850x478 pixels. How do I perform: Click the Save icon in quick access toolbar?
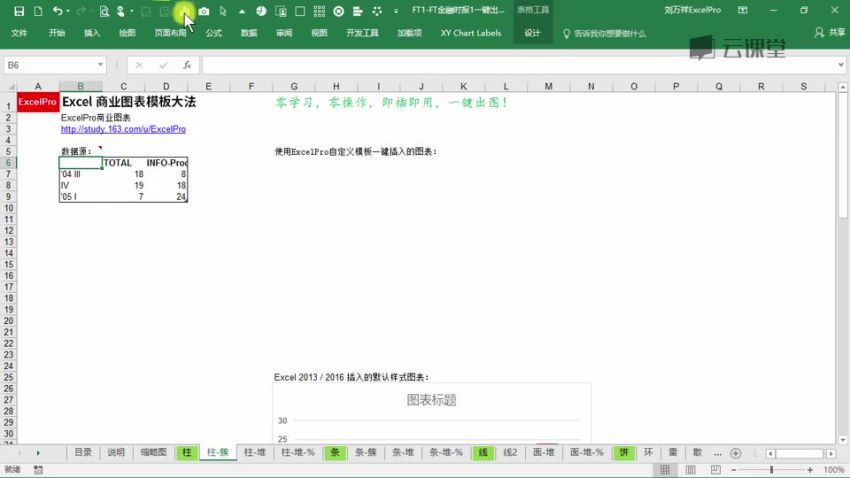pyautogui.click(x=17, y=11)
